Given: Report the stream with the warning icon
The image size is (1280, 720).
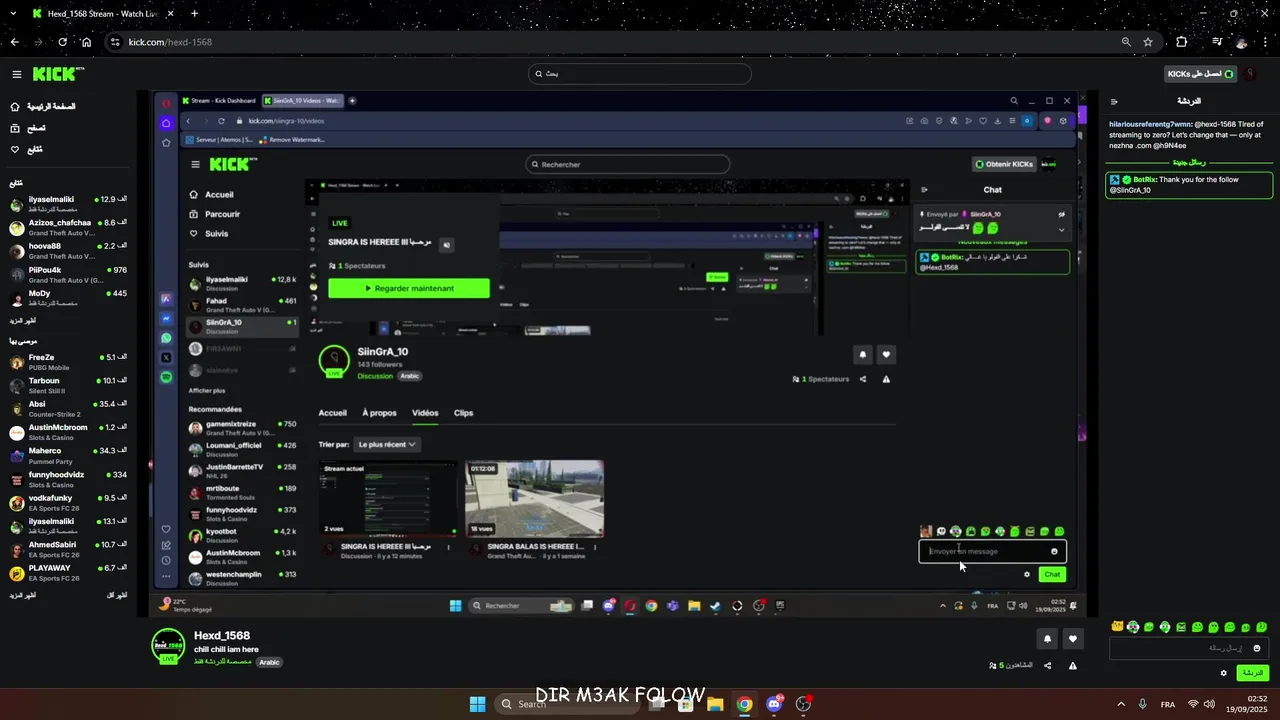Looking at the screenshot, I should click(x=1073, y=666).
